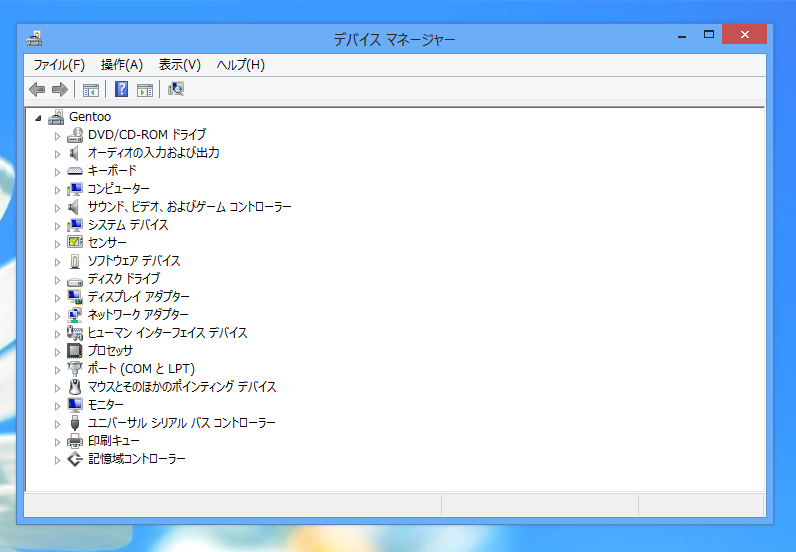The height and width of the screenshot is (552, 796).
Task: Select サウンド、ビデオ、およびゲーム コントローラー text
Action: (x=189, y=207)
